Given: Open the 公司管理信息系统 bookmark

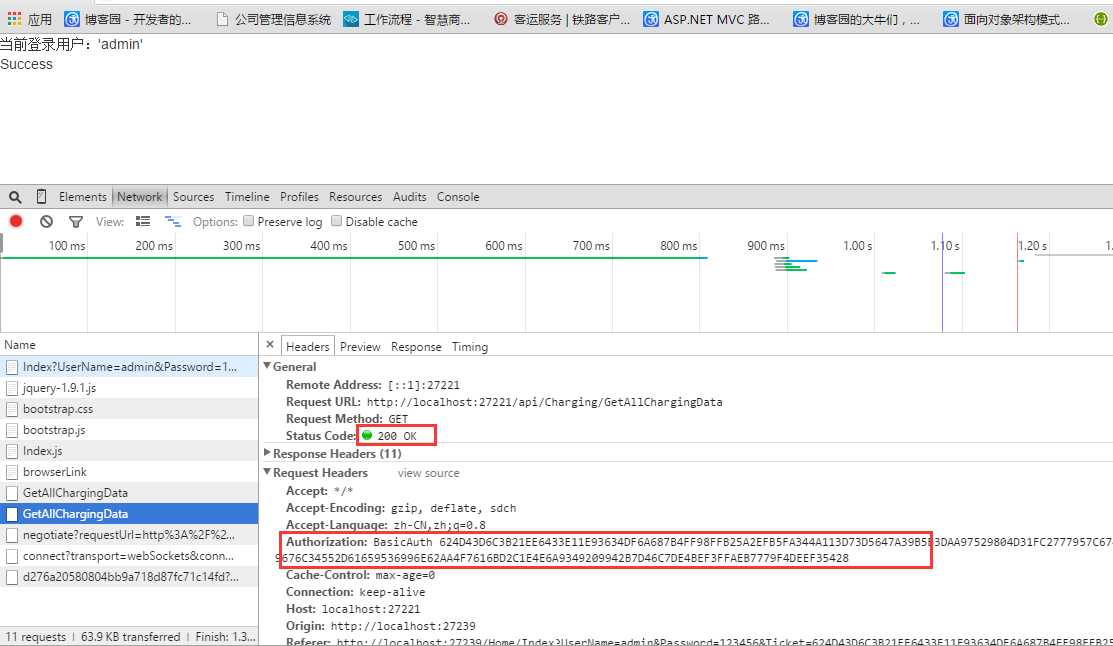Looking at the screenshot, I should [x=273, y=19].
